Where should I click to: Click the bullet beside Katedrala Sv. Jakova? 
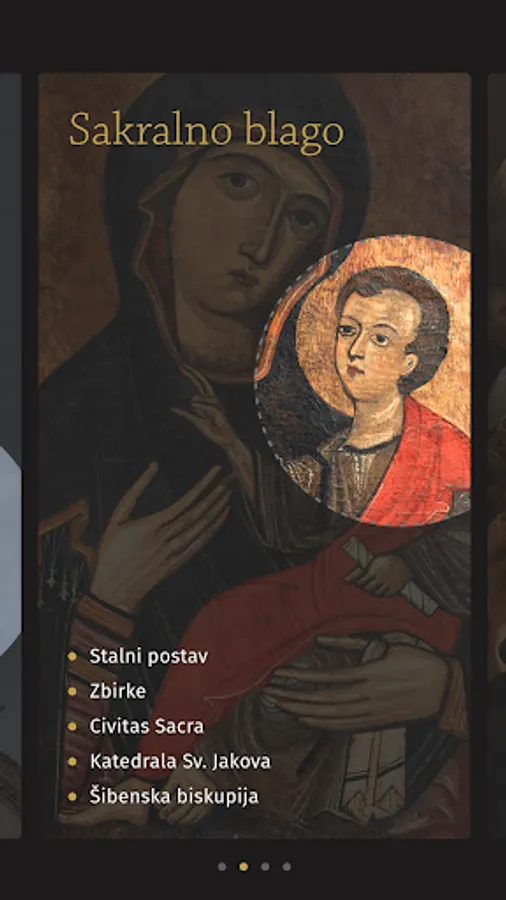72,762
